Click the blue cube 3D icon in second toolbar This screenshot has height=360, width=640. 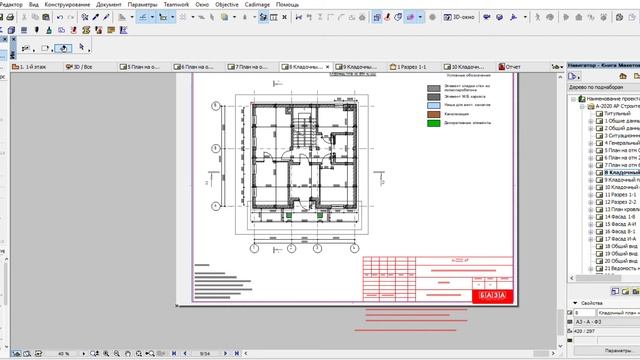(11, 30)
